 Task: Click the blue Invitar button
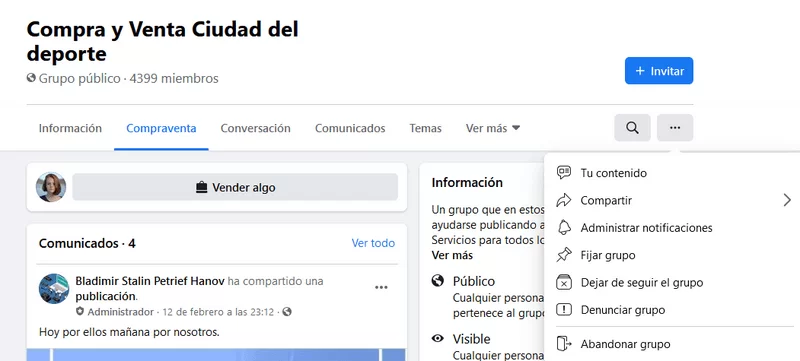[x=659, y=71]
